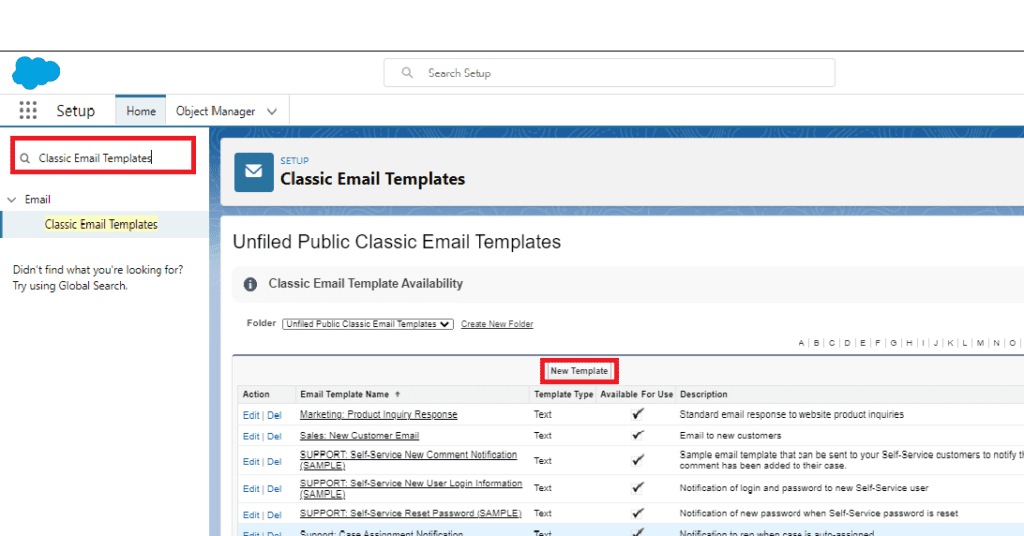Filter templates by letter D
This screenshot has width=1024, height=536.
click(848, 343)
